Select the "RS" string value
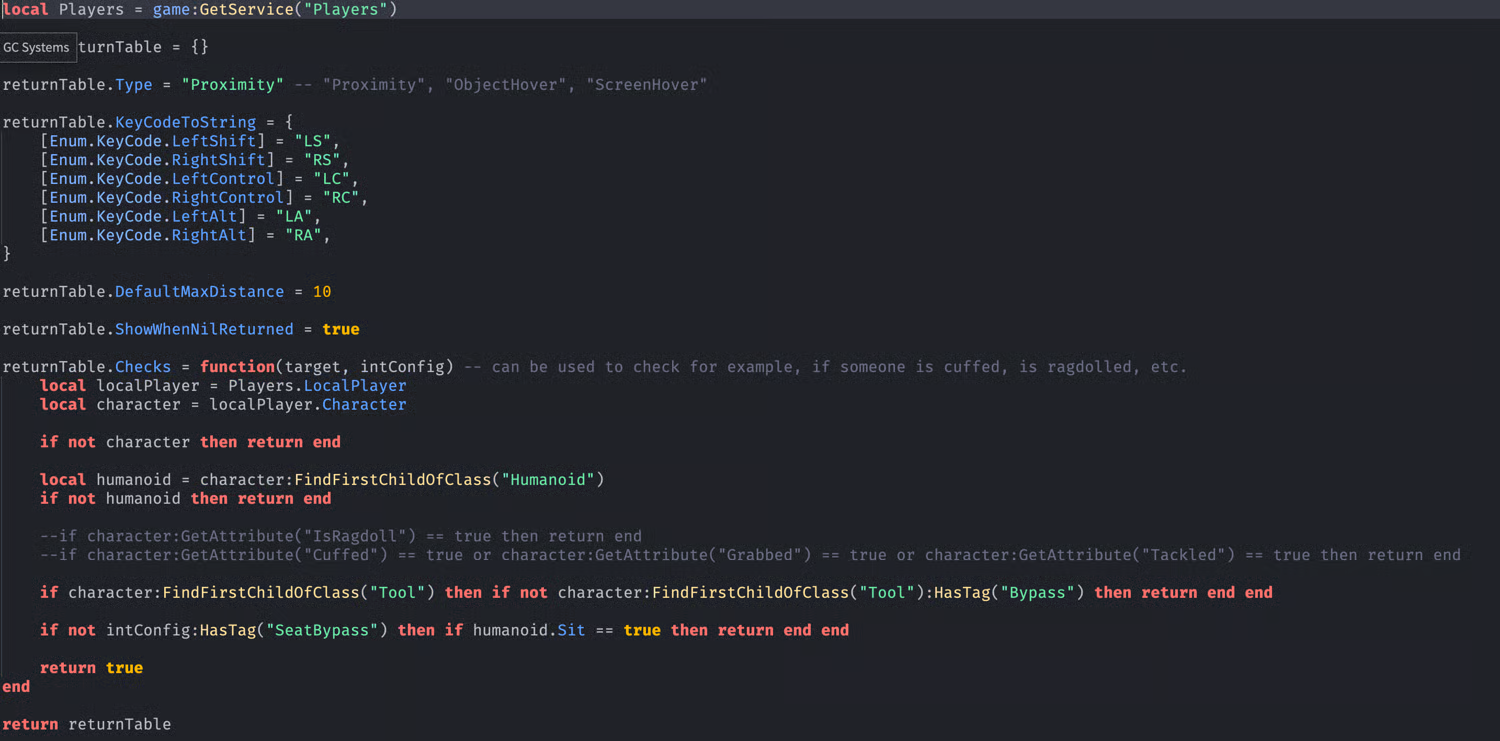 pyautogui.click(x=322, y=160)
